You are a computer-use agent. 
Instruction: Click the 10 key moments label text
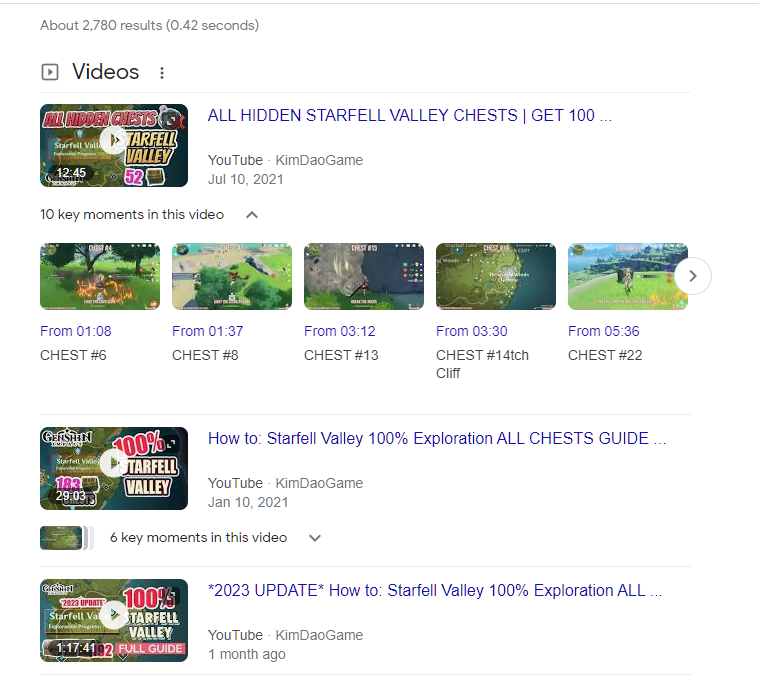click(x=132, y=214)
